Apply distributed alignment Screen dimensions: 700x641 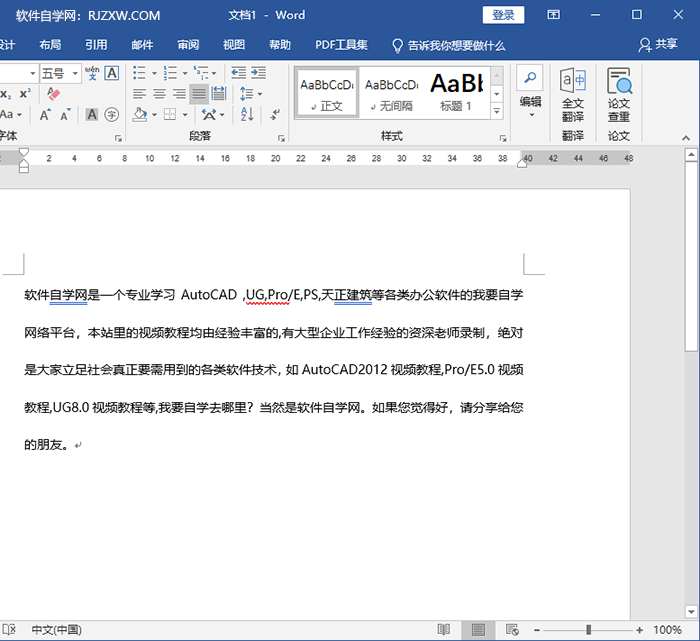coord(219,94)
